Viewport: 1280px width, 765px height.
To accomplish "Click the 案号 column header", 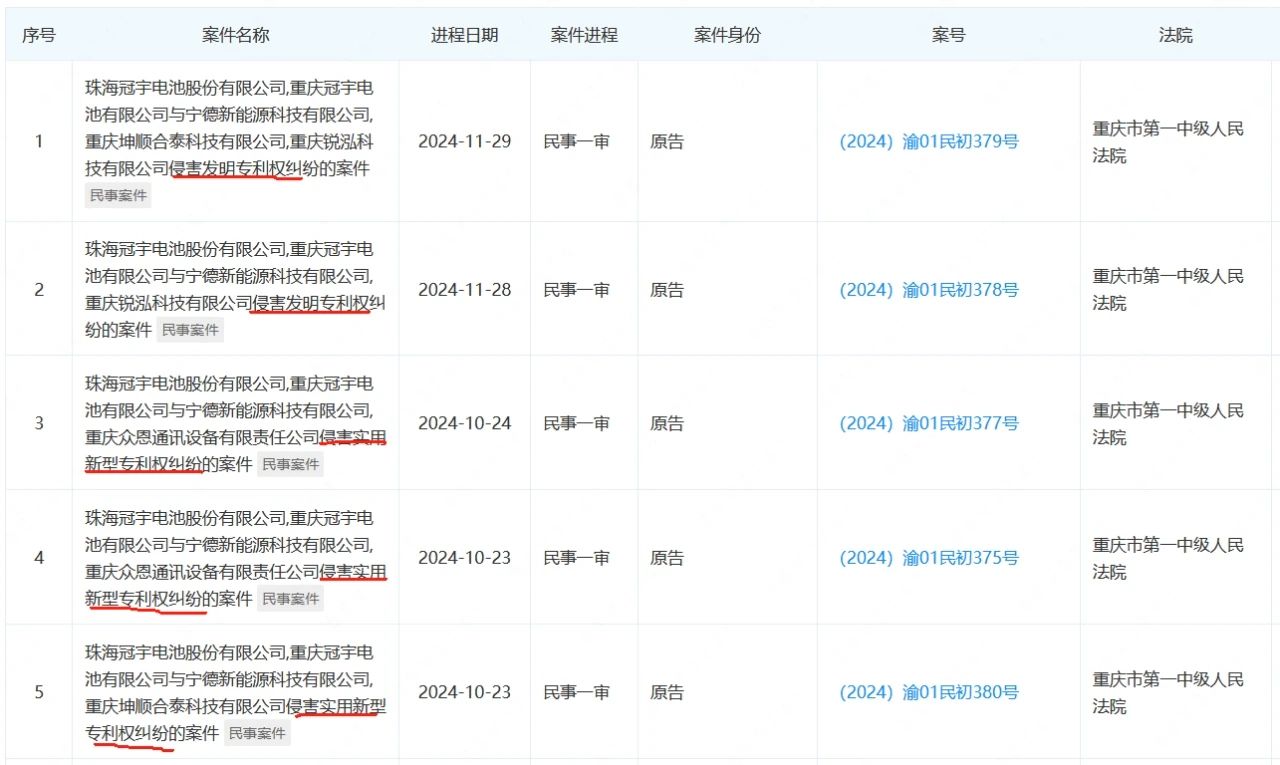I will coord(949,35).
